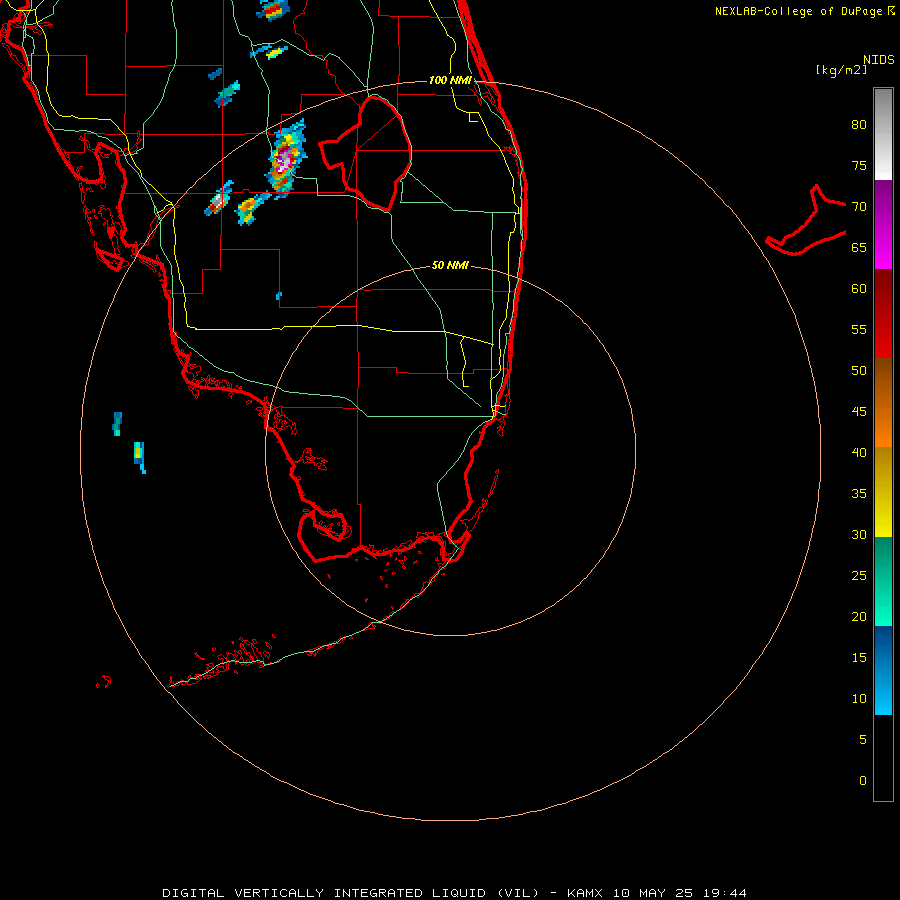
Task: Click the white-gray segment of the color bar
Action: coord(883,134)
